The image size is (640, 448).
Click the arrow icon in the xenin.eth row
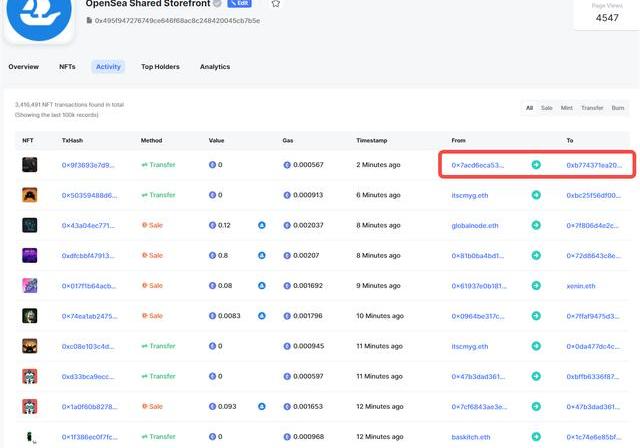(x=536, y=286)
